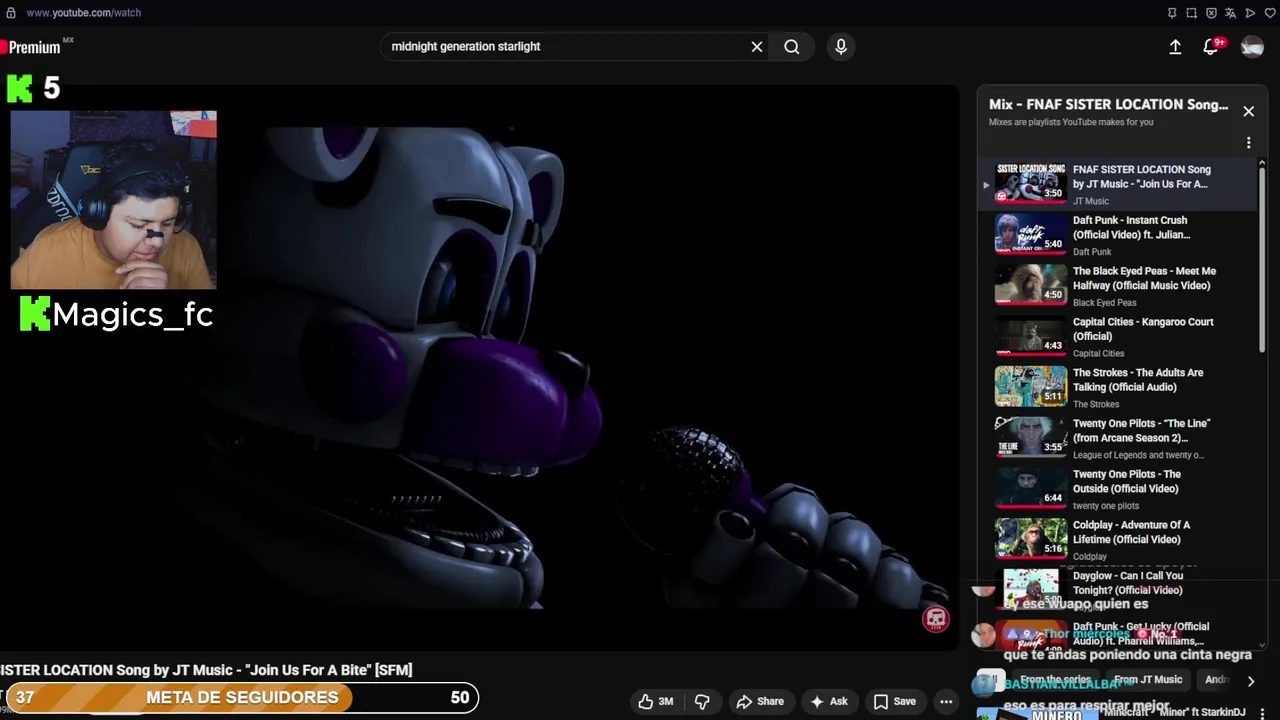Click the main video player frame
Screen dimensions: 1280x720
479,367
